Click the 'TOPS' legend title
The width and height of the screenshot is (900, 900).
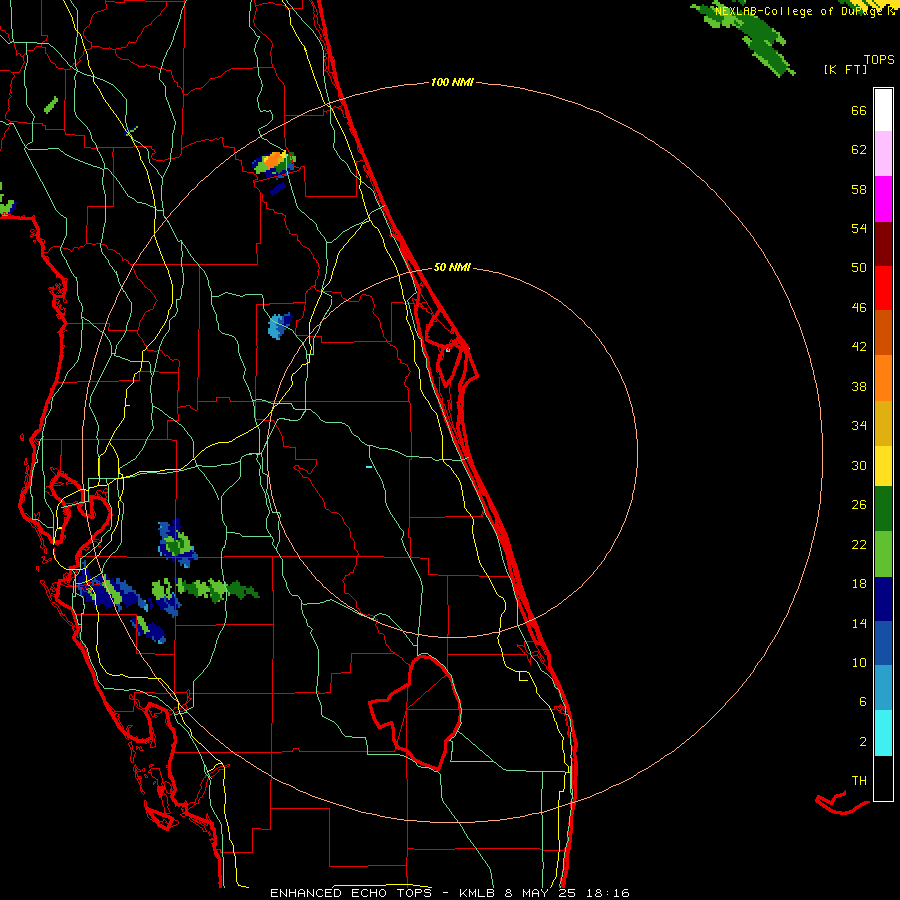point(879,60)
